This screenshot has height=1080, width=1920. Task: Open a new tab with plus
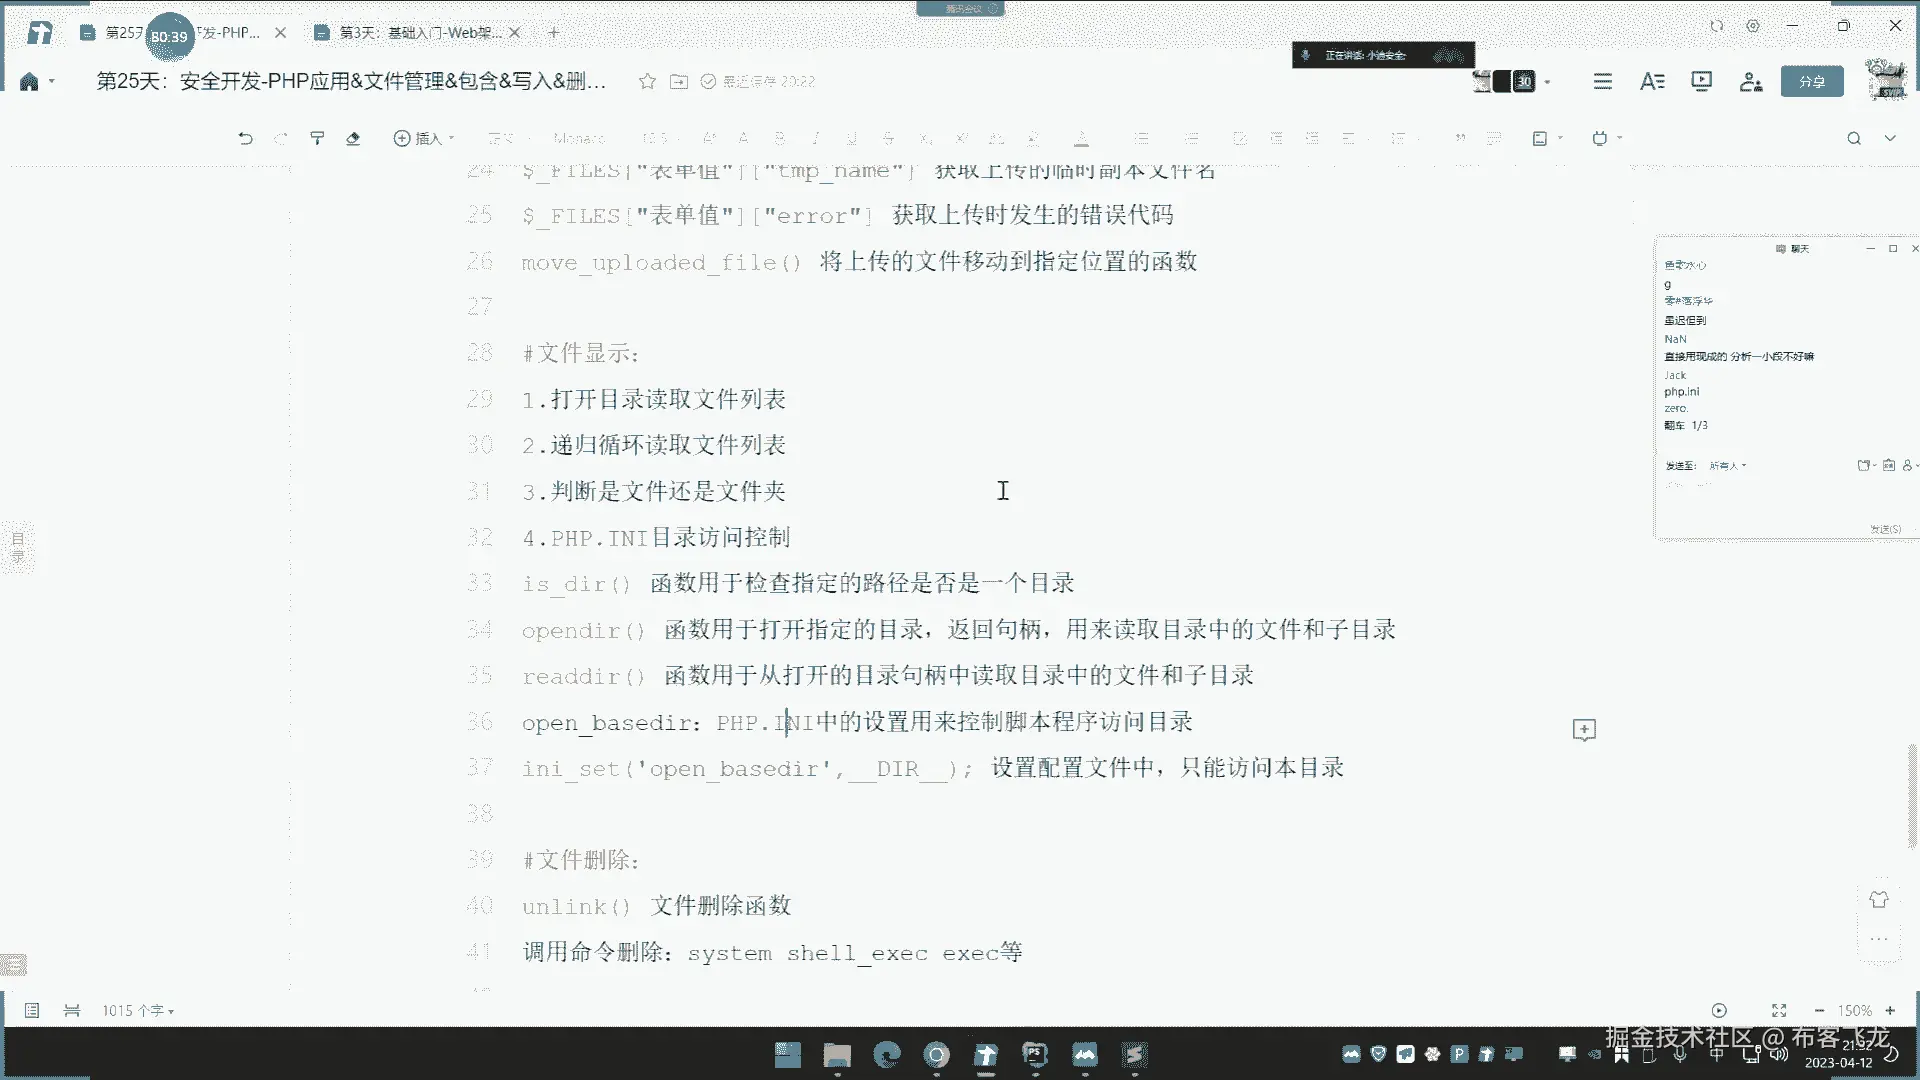click(x=554, y=33)
